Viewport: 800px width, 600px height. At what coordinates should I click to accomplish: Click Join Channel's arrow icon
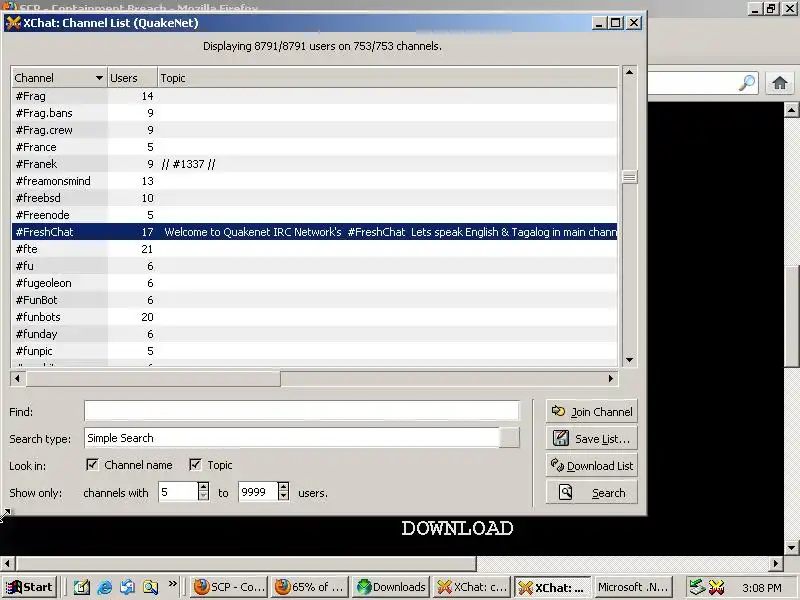559,411
